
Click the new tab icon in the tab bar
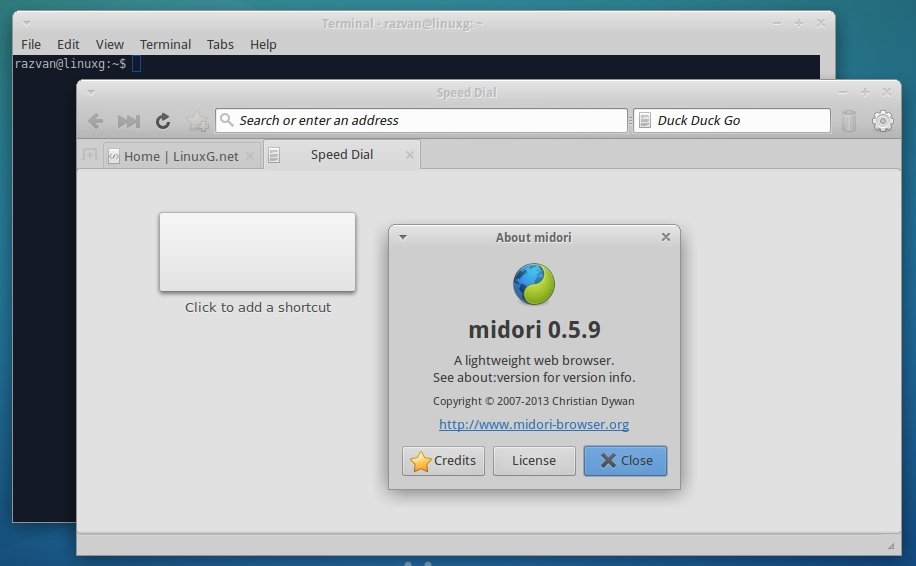(90, 155)
